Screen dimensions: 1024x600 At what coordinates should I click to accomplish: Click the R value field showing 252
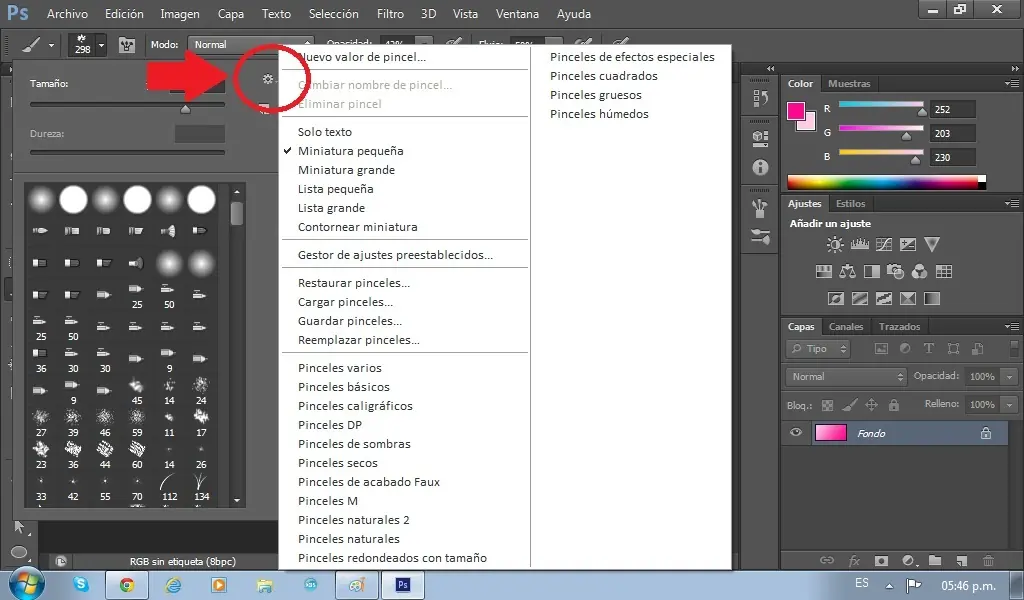[x=953, y=109]
